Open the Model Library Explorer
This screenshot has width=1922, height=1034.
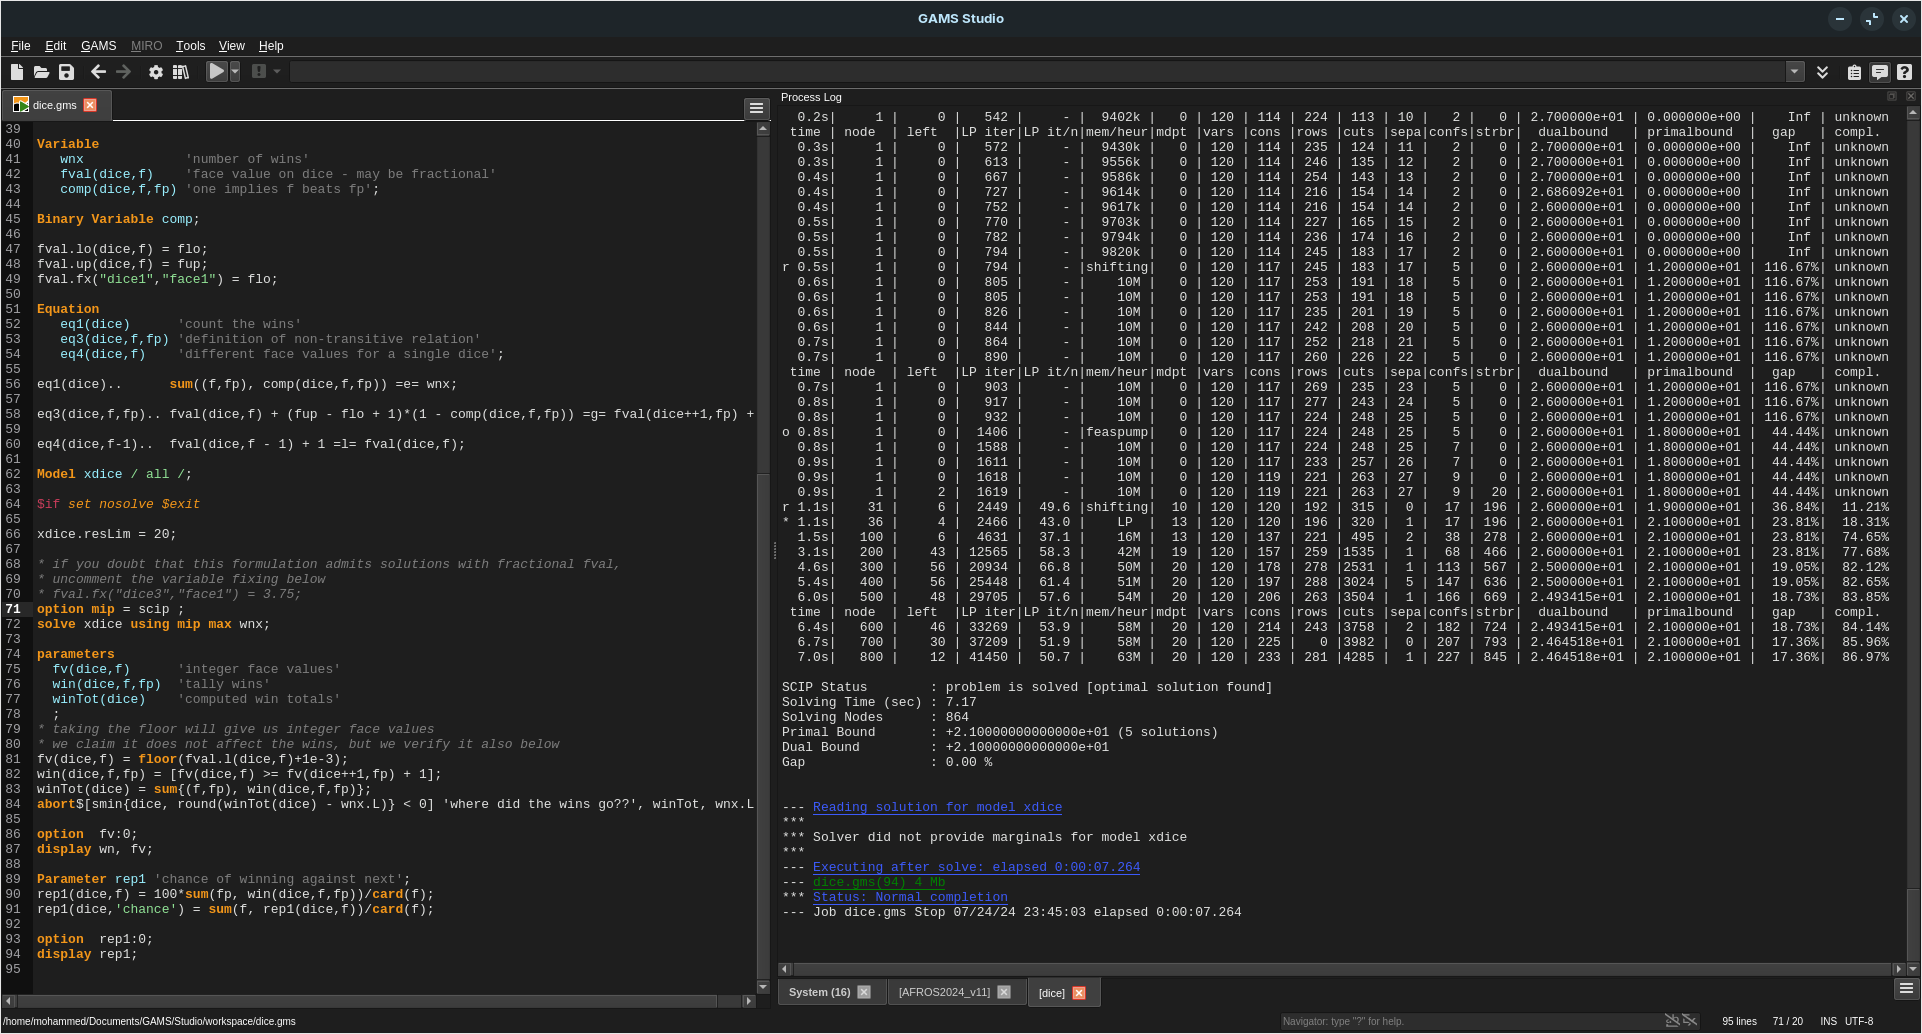181,72
